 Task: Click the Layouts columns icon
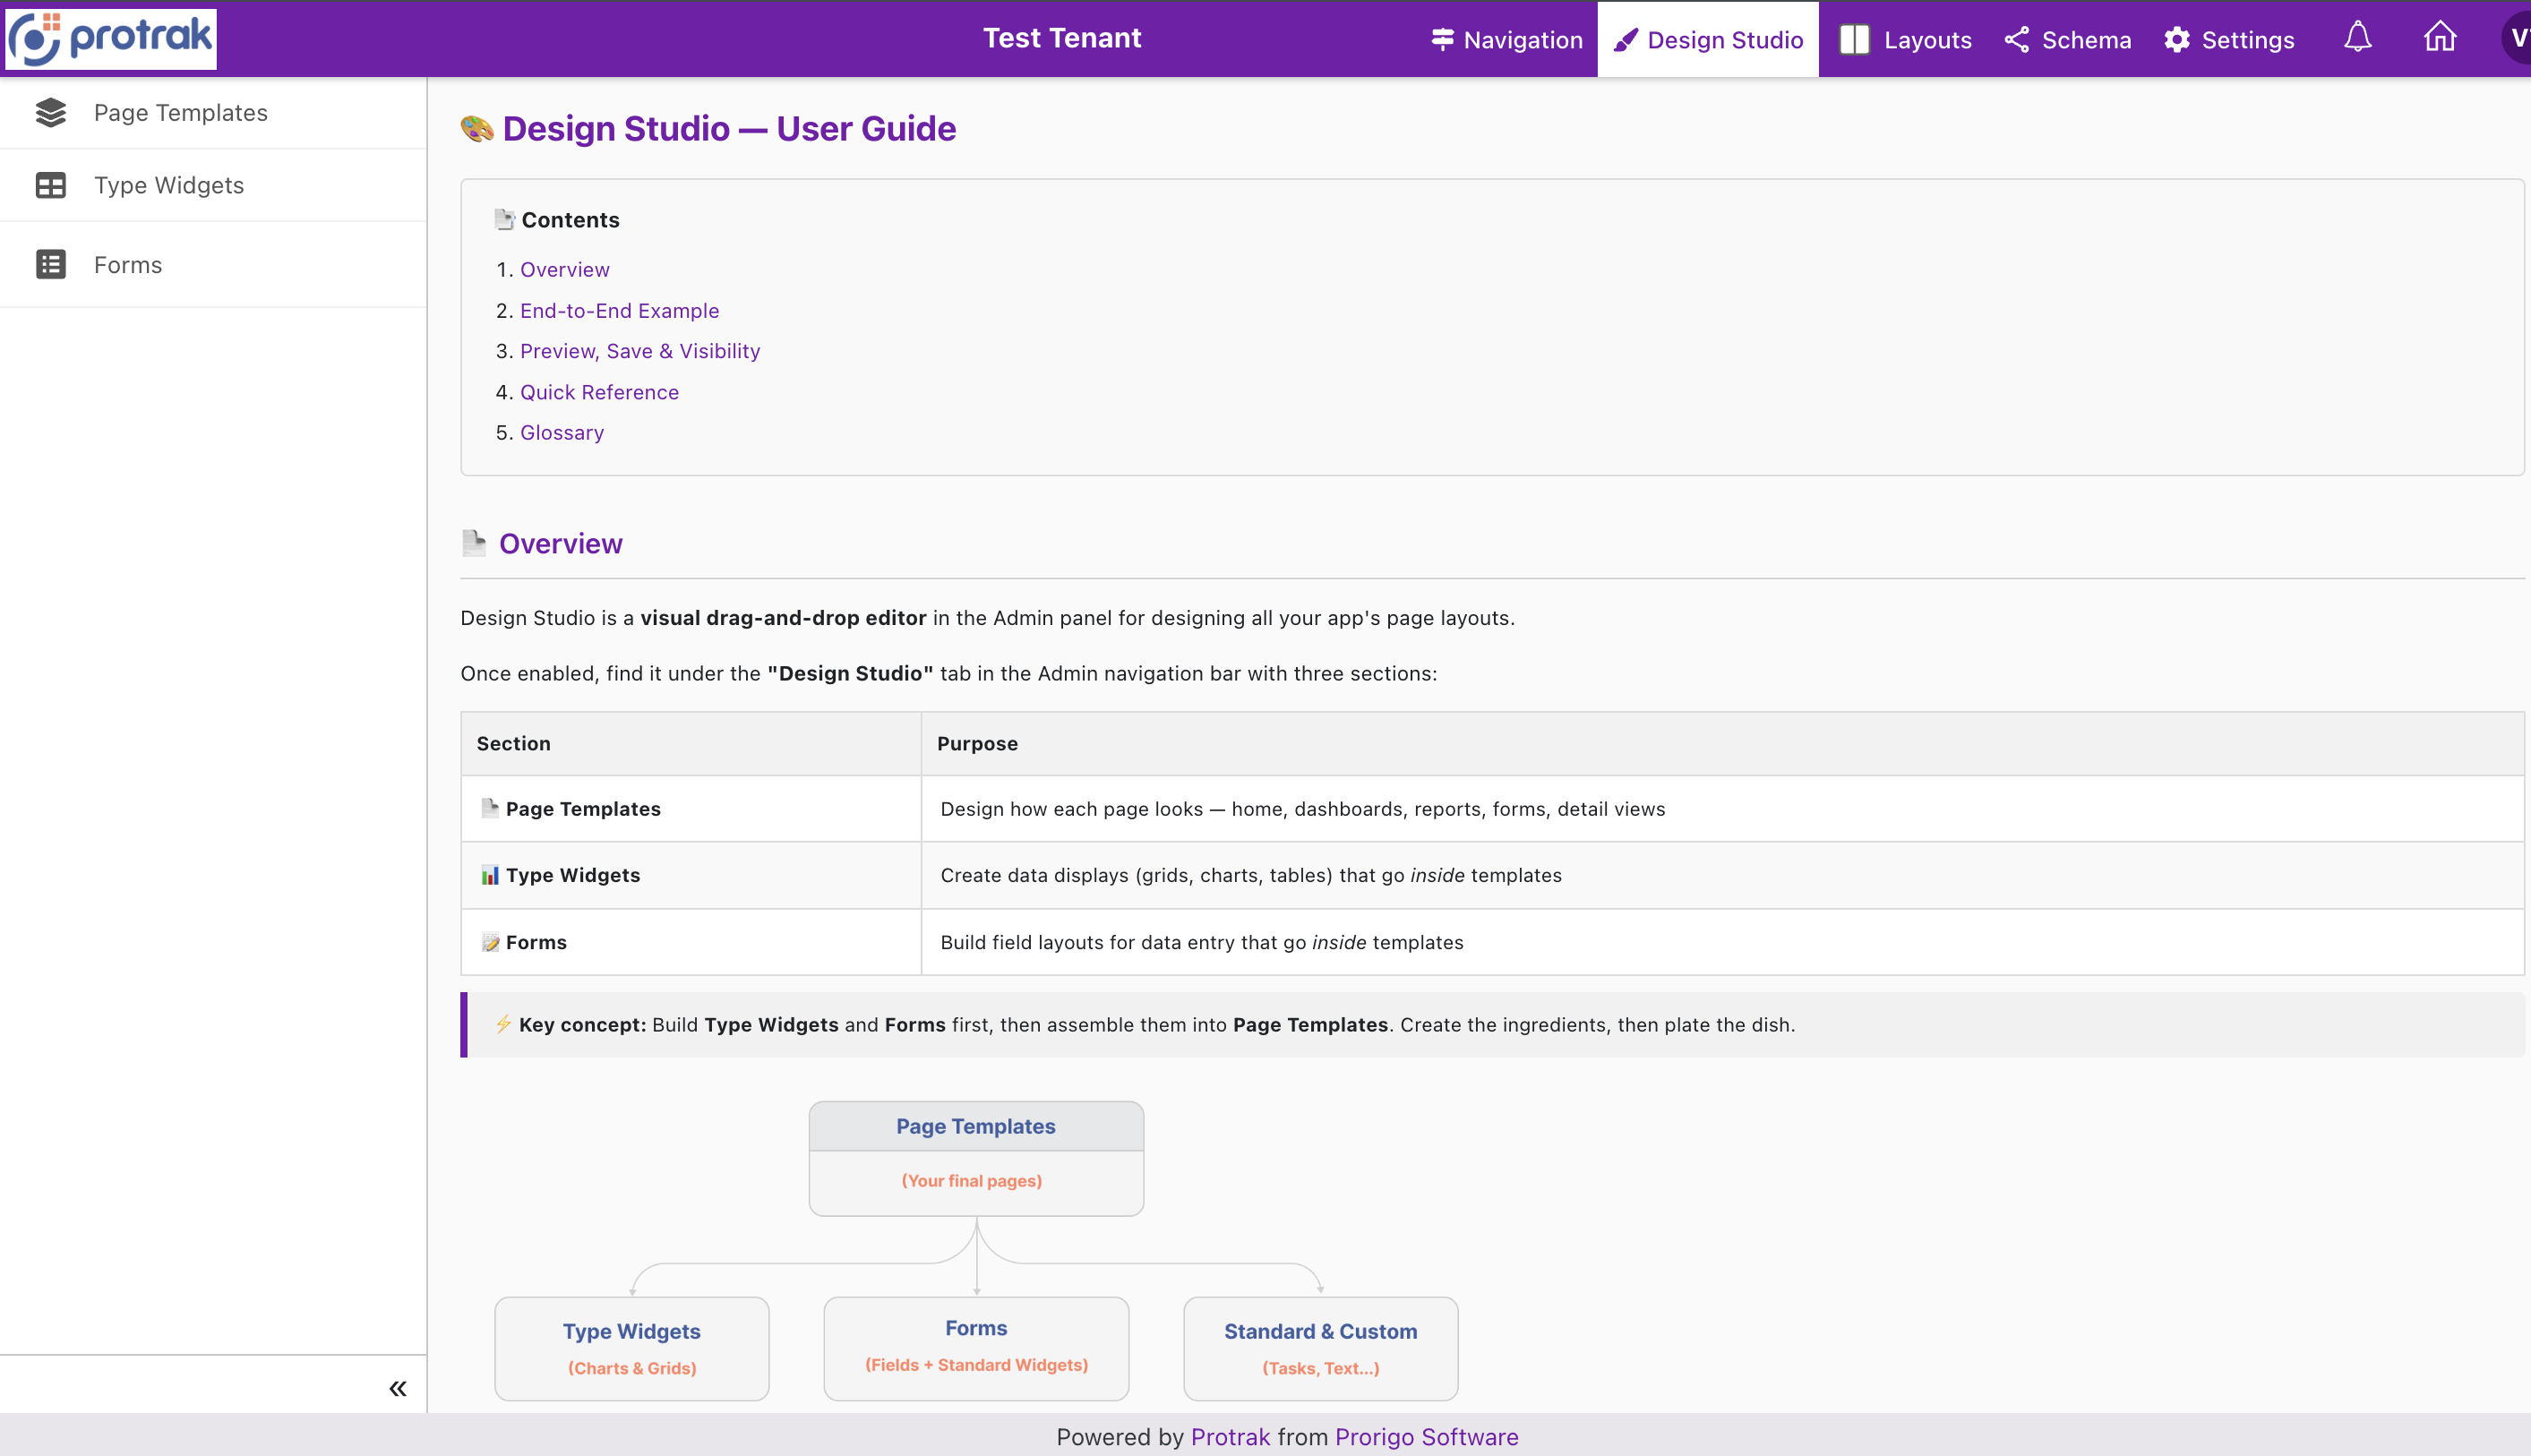pos(1854,39)
